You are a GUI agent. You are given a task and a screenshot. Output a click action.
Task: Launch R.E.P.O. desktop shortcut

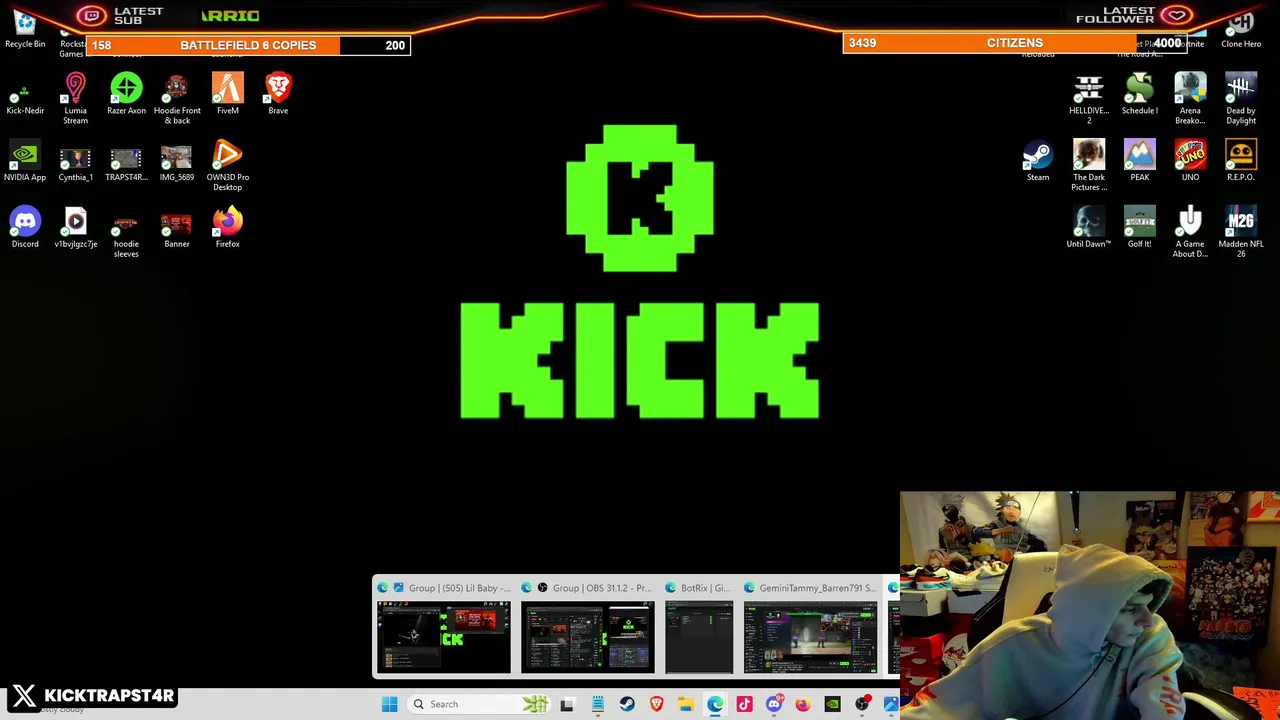[1241, 162]
